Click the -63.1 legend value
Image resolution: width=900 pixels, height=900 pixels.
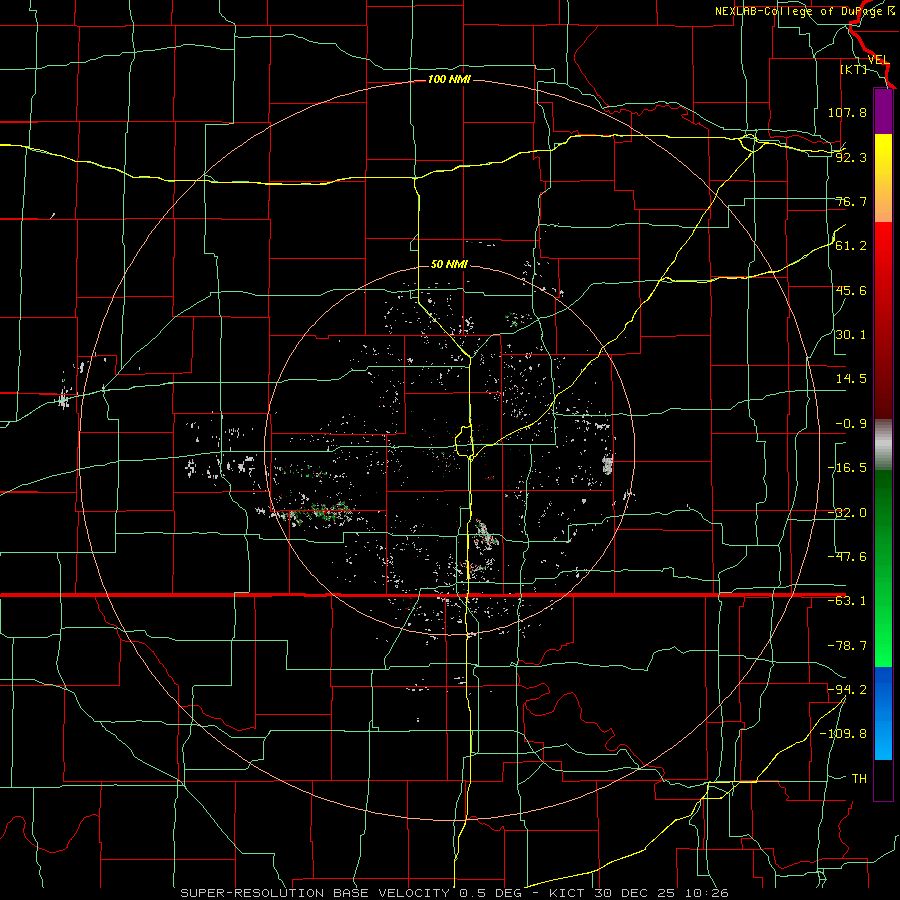pyautogui.click(x=847, y=601)
